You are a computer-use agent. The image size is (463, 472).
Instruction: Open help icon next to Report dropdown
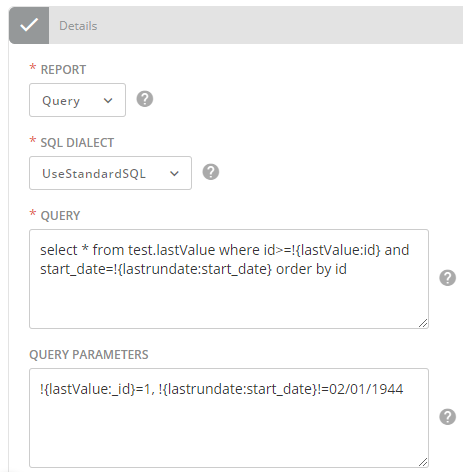pyautogui.click(x=145, y=99)
